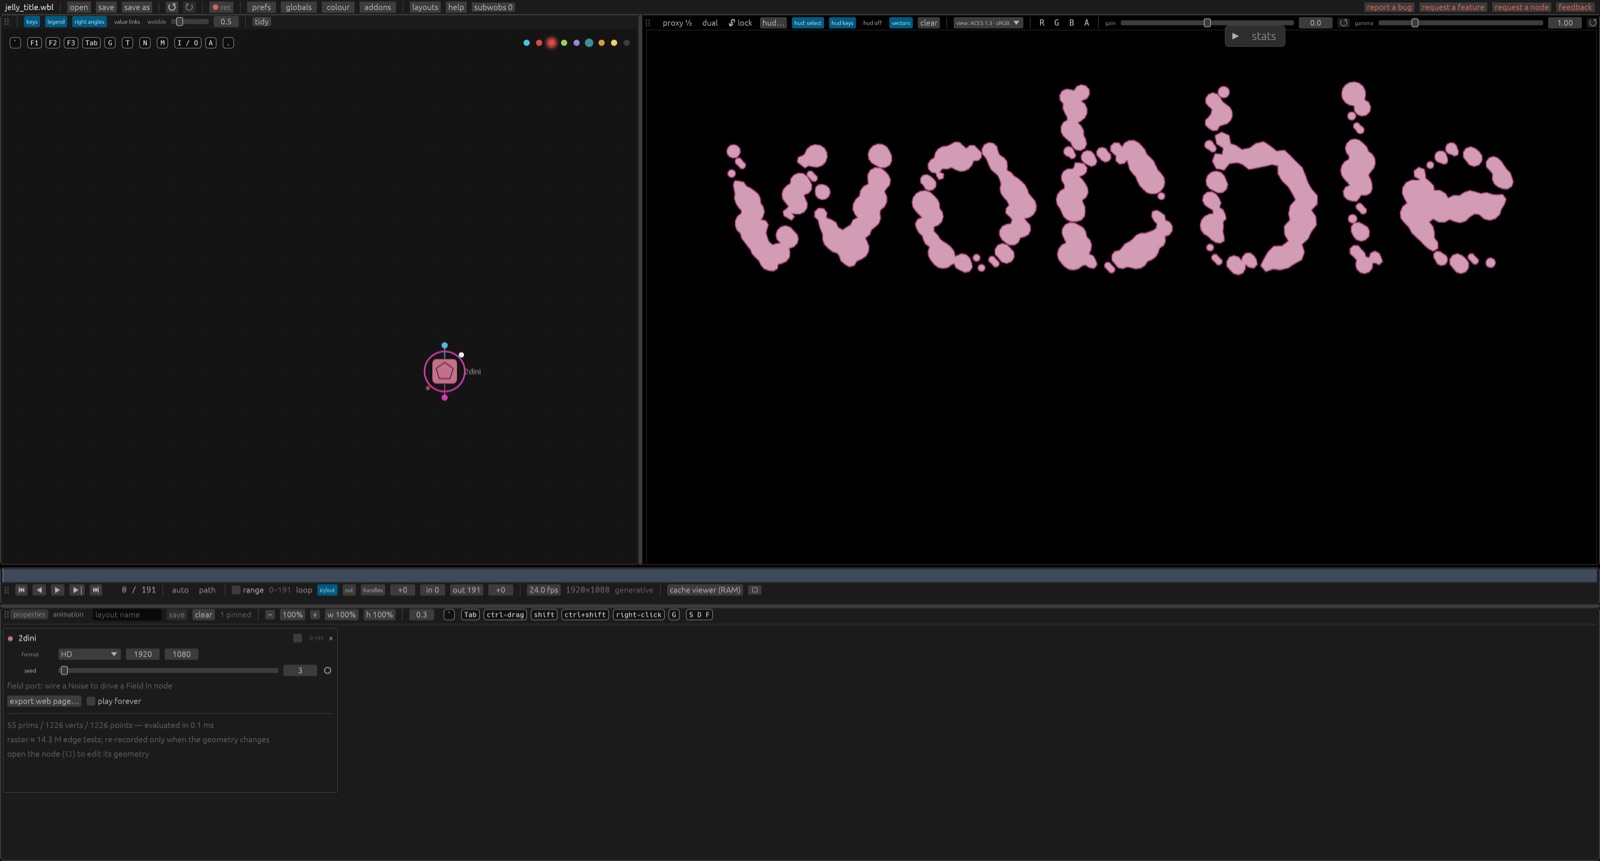Click the square icon after cache viewer

[x=755, y=590]
